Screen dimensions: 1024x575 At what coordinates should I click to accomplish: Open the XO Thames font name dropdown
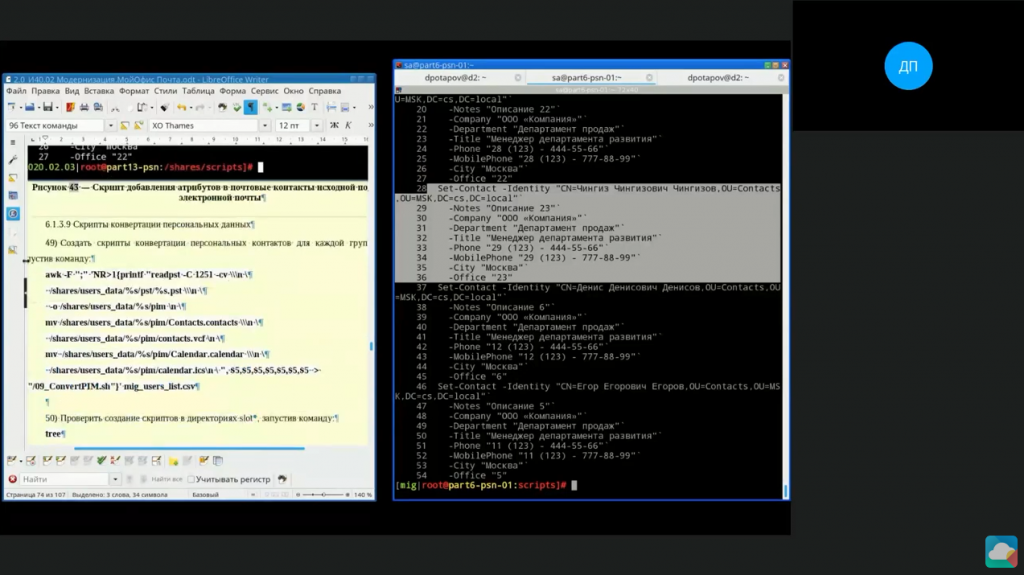(265, 125)
